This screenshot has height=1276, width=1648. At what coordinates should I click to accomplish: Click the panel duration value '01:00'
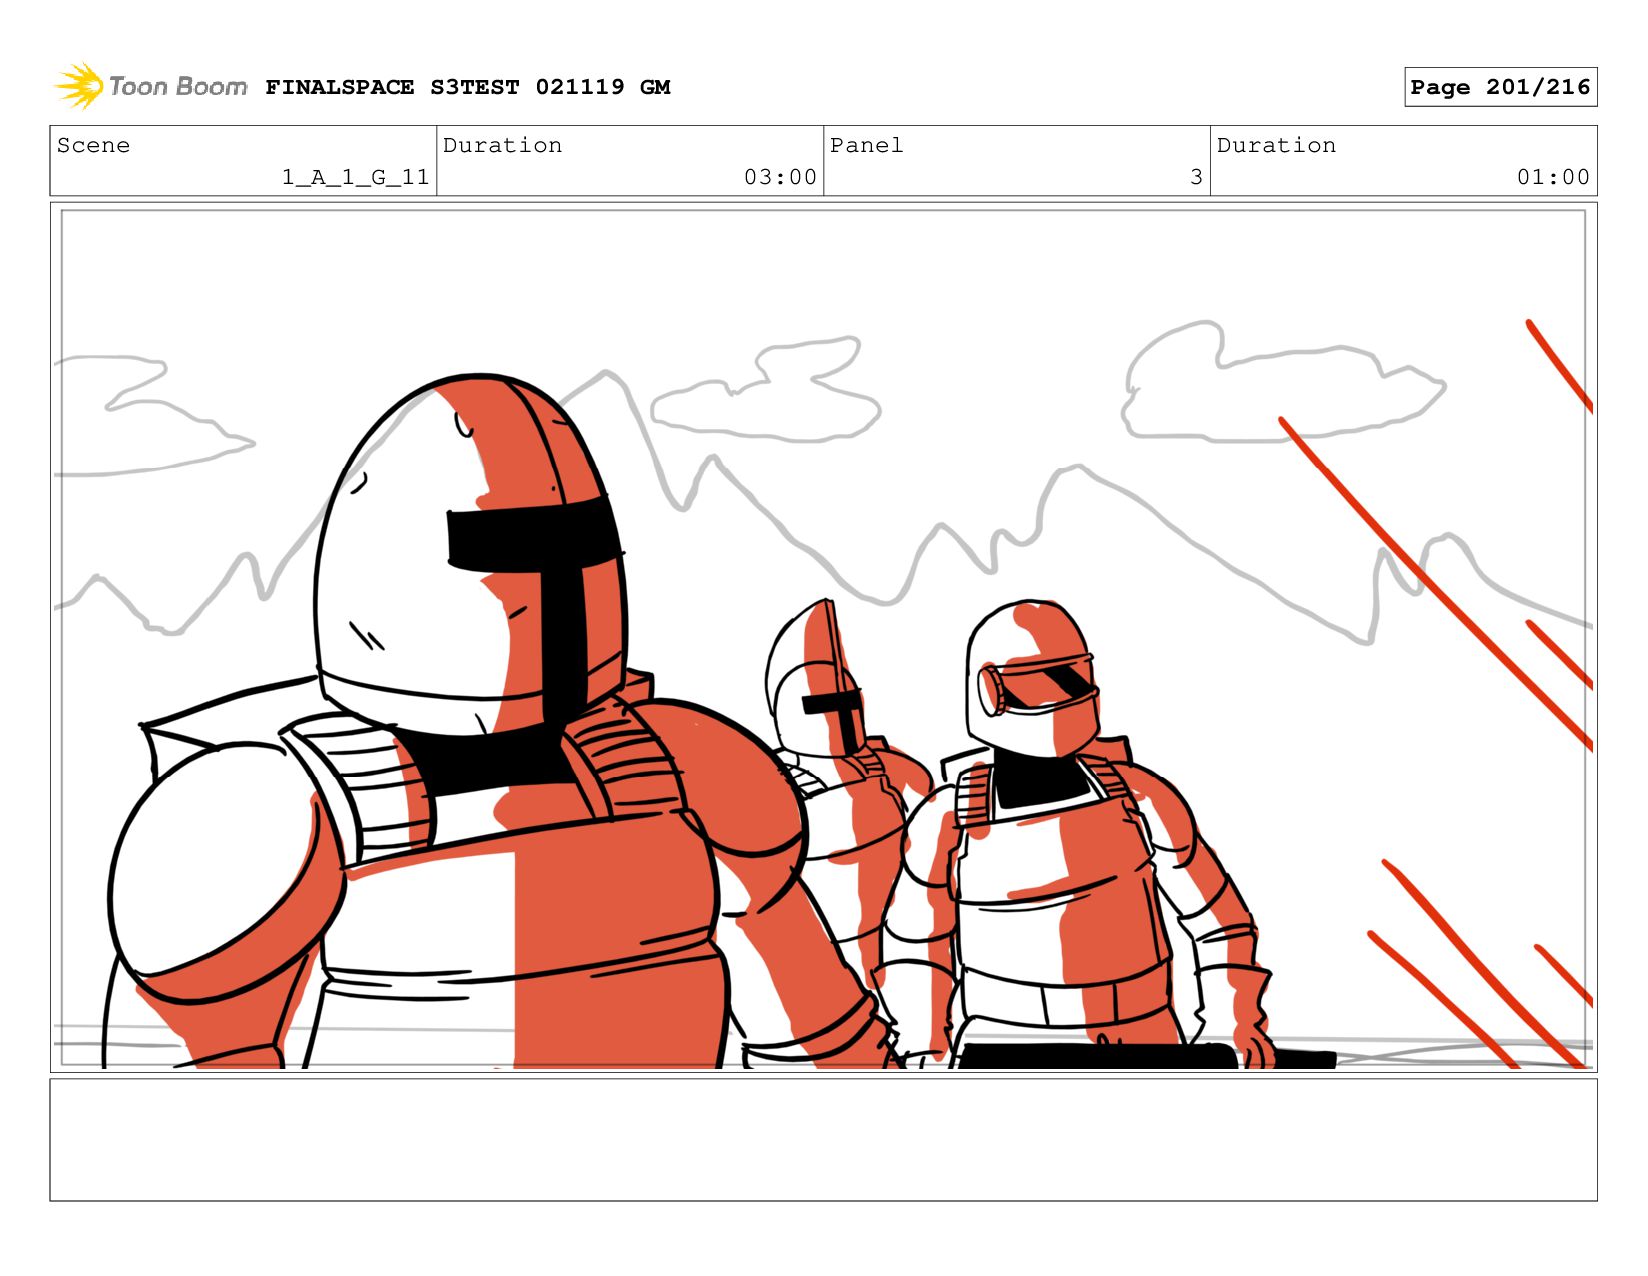click(1553, 177)
